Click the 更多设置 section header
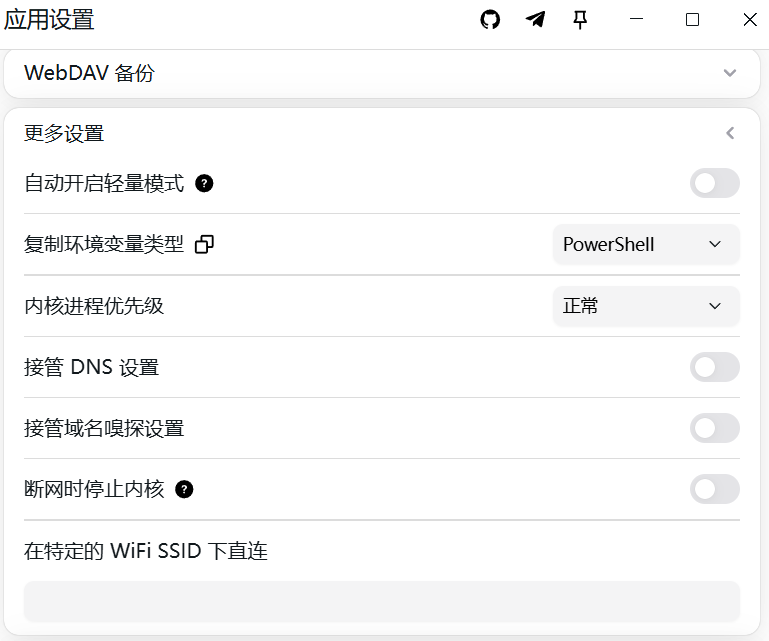 point(382,133)
